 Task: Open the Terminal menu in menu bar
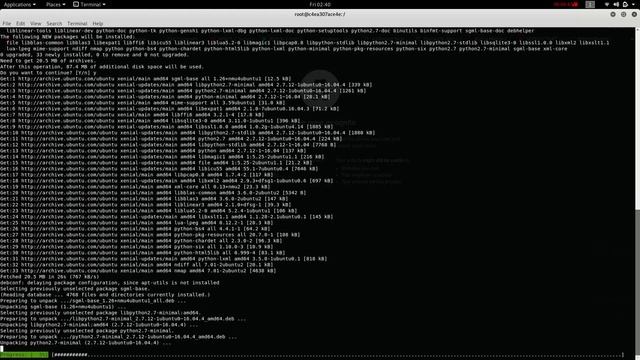[x=77, y=24]
